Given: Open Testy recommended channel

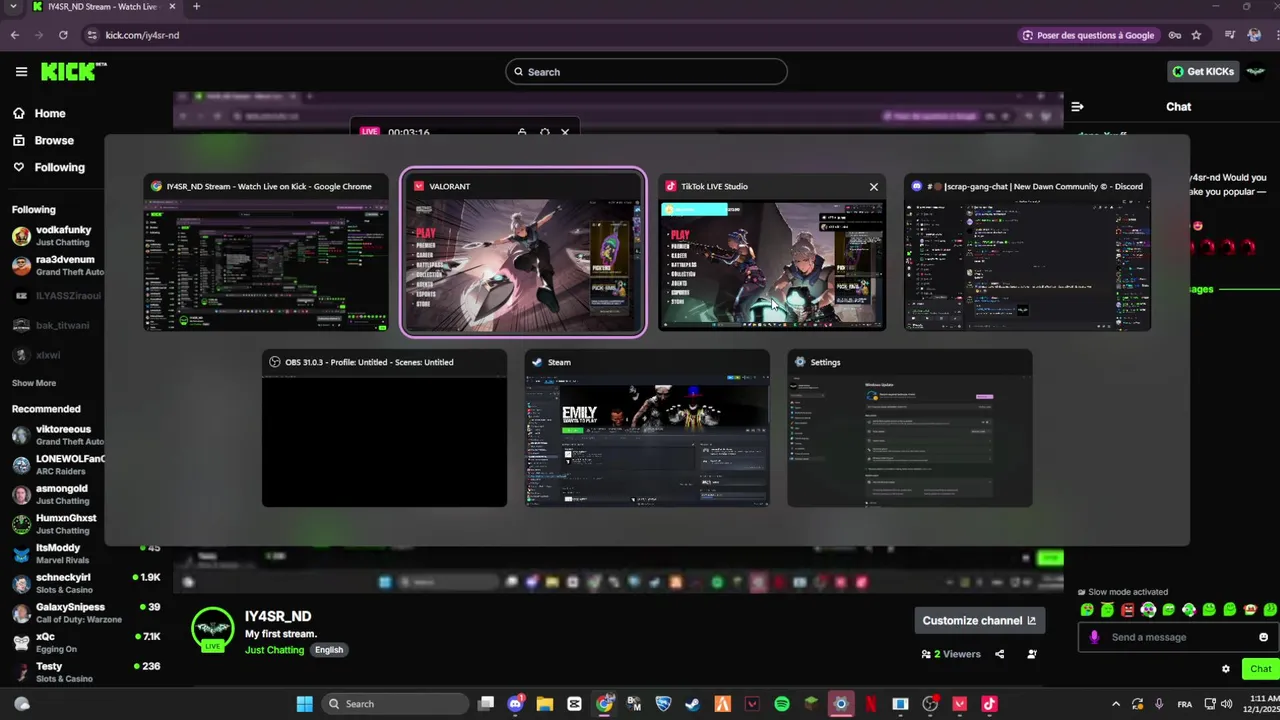Looking at the screenshot, I should [85, 672].
